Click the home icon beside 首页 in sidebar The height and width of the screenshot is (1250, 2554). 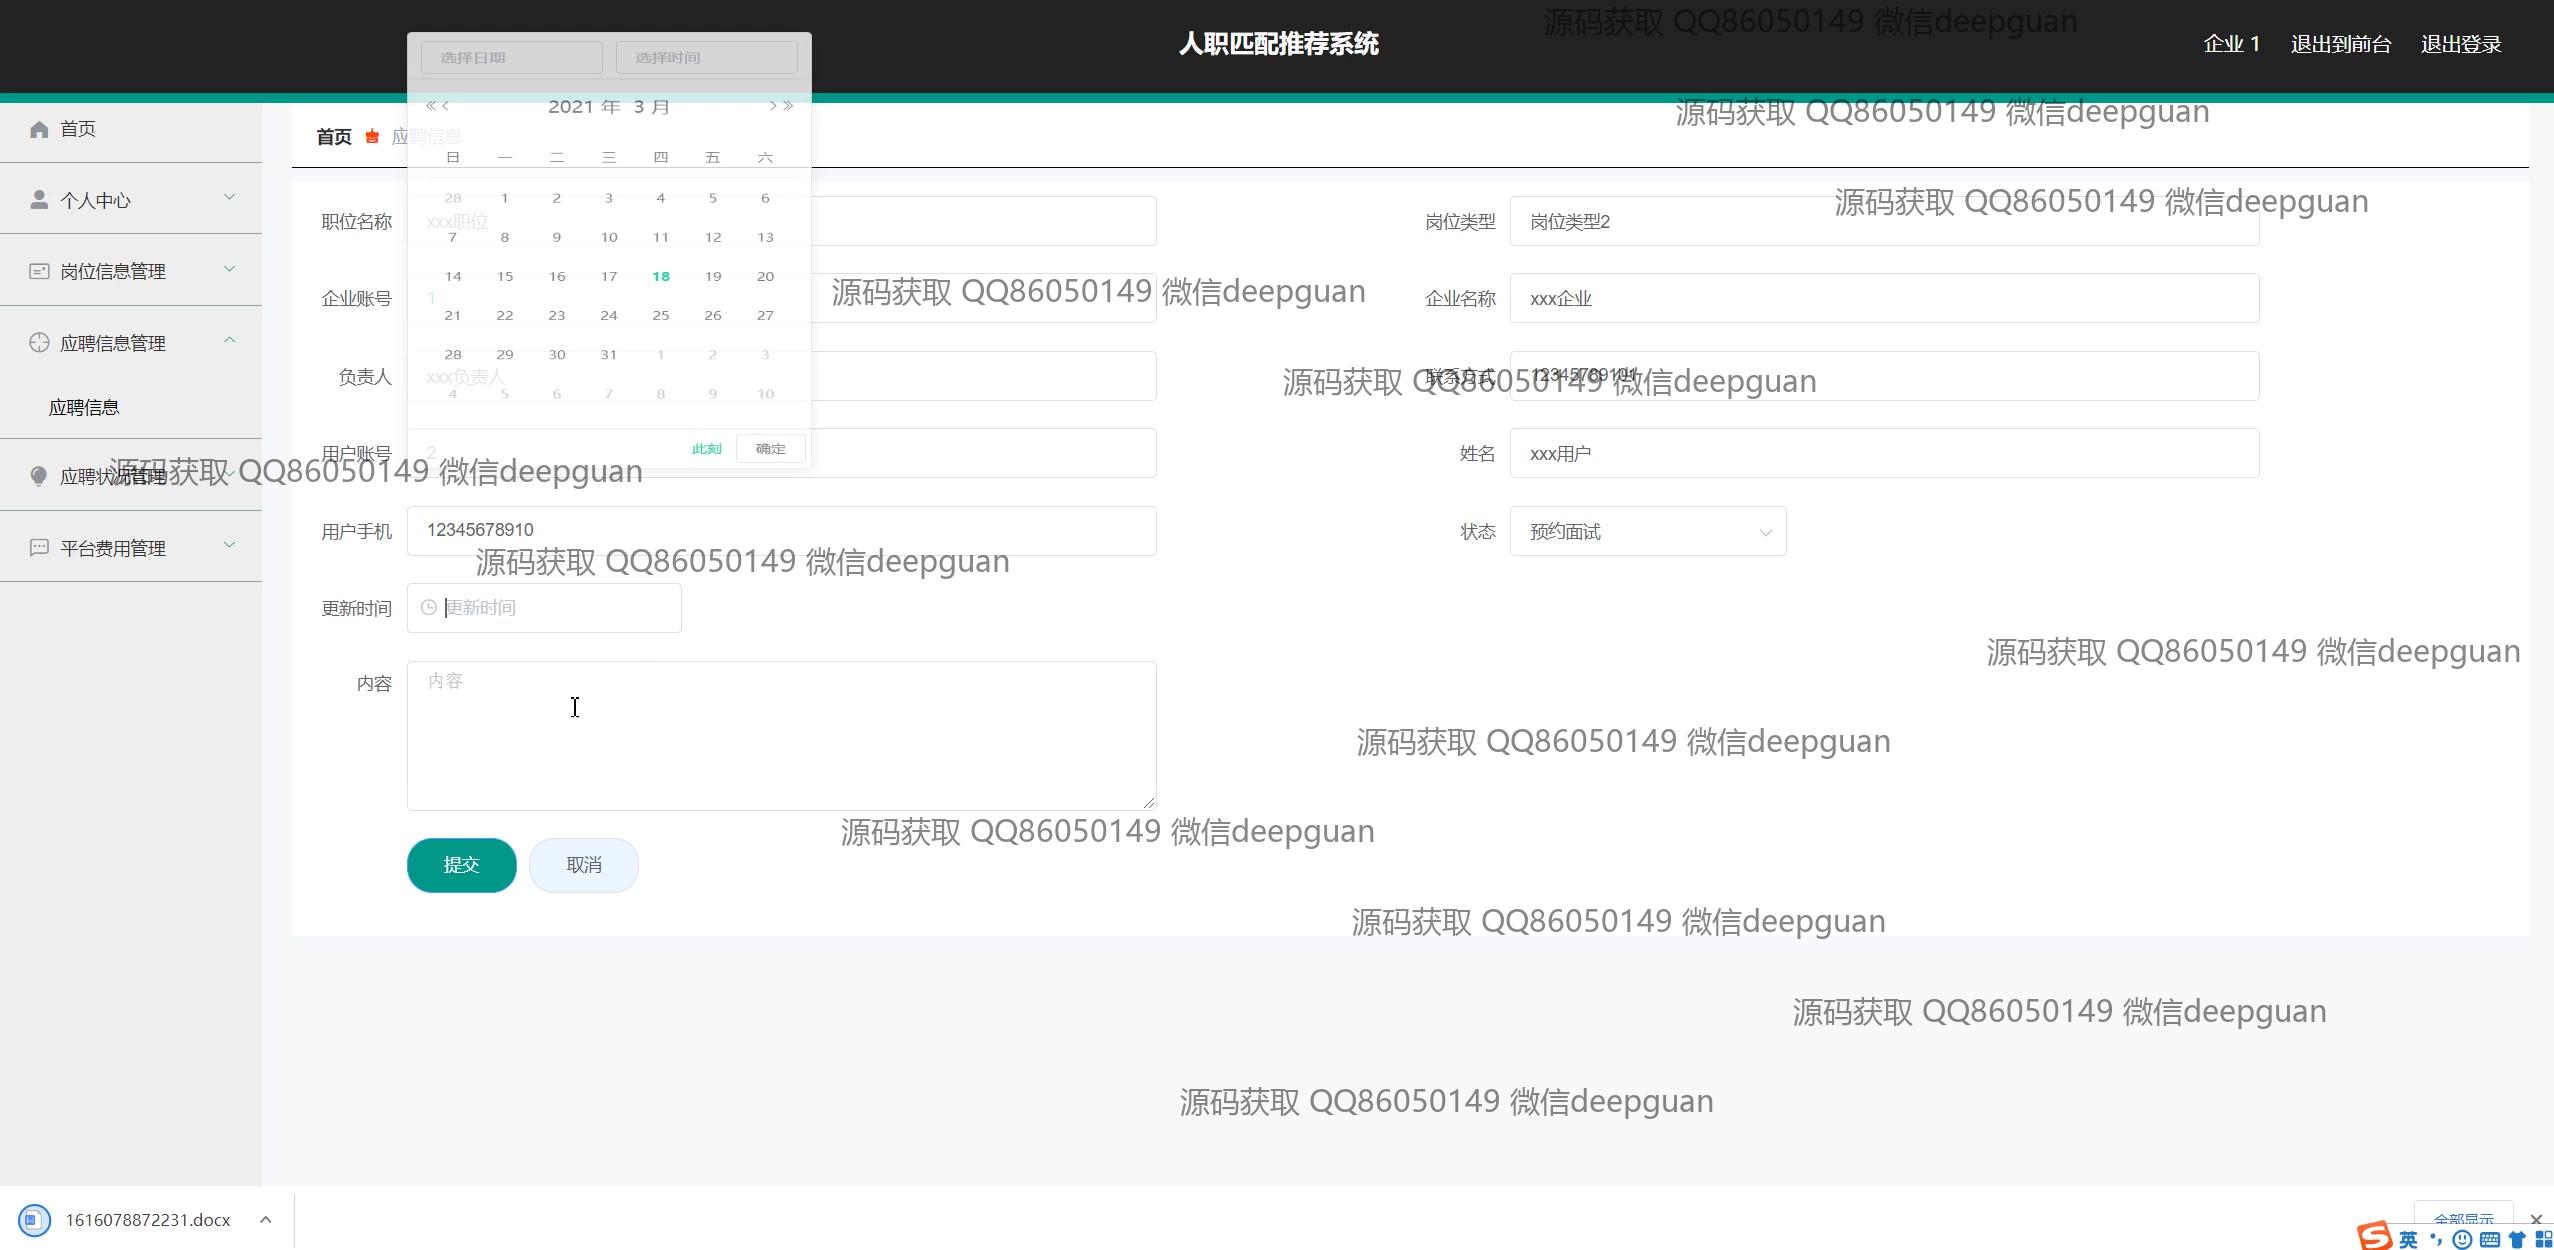39,129
